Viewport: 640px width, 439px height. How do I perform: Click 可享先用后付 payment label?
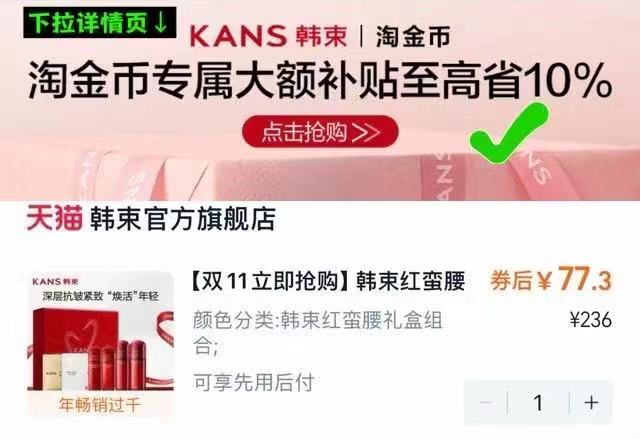coord(253,382)
